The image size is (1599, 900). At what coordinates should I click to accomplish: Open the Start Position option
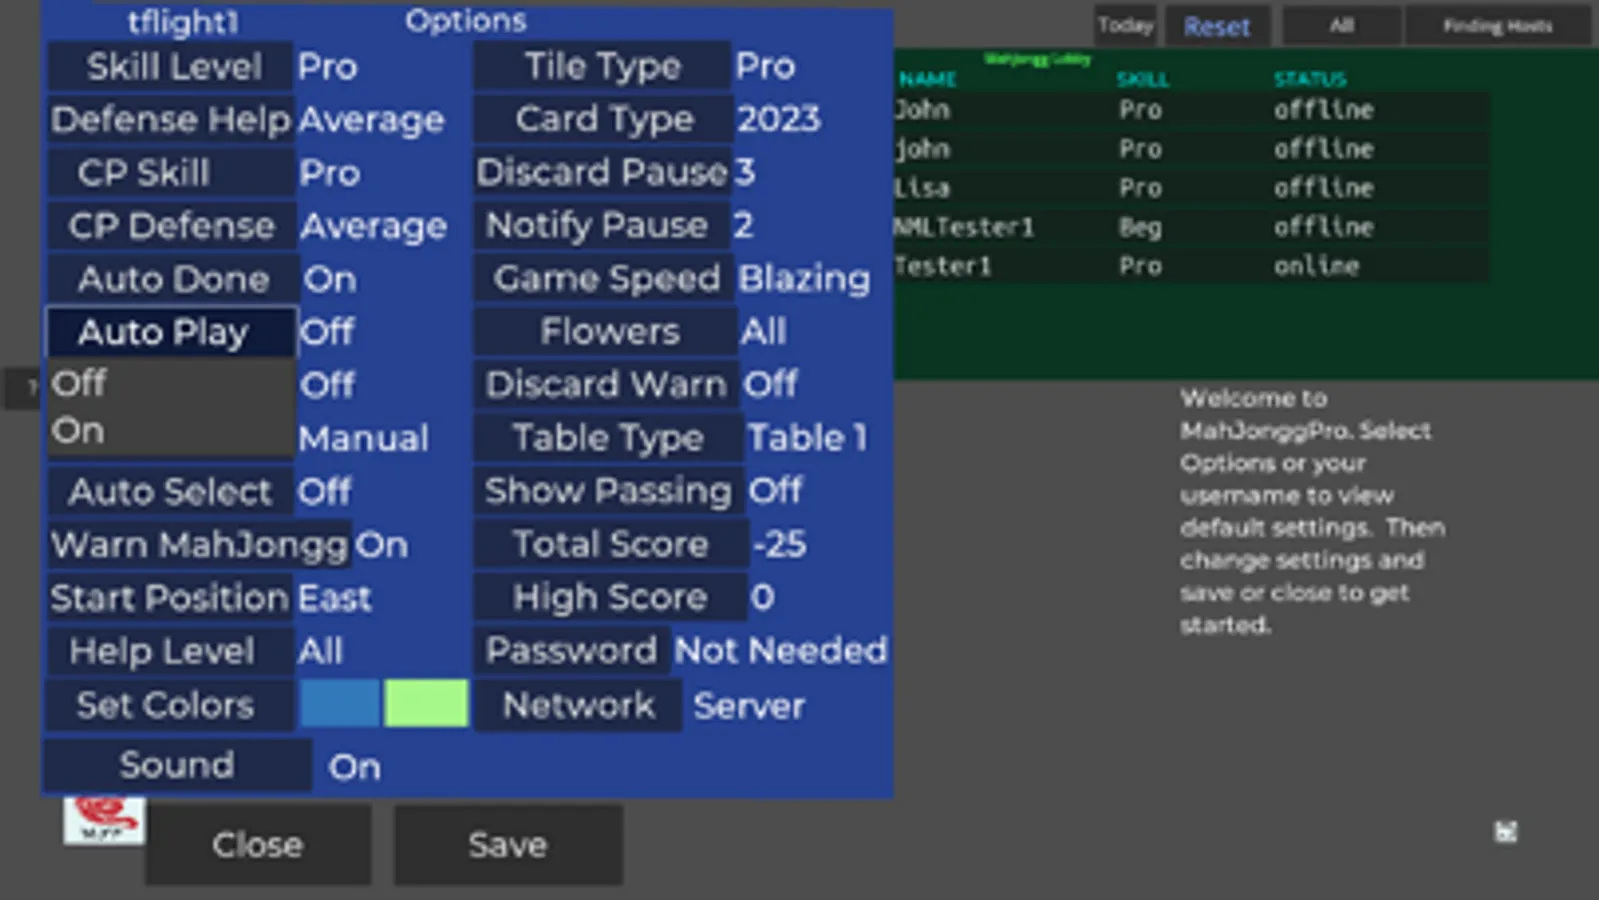pos(170,597)
